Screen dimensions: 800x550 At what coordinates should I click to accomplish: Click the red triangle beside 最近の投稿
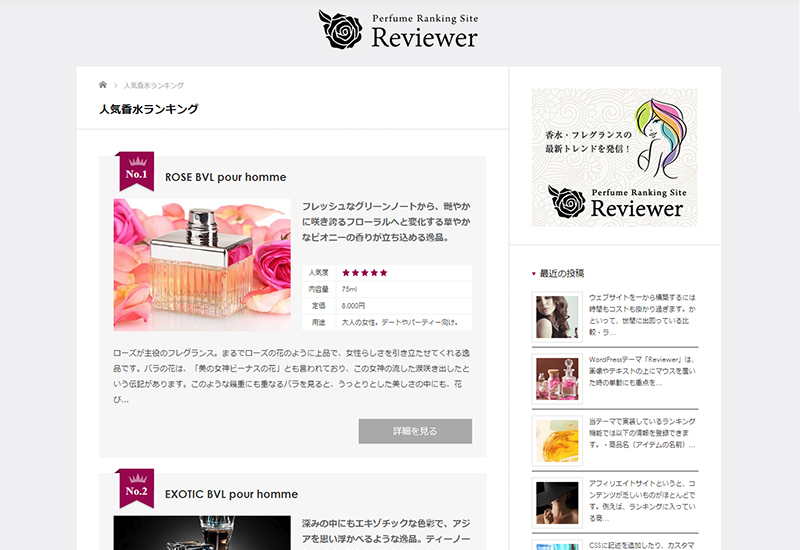[x=534, y=274]
